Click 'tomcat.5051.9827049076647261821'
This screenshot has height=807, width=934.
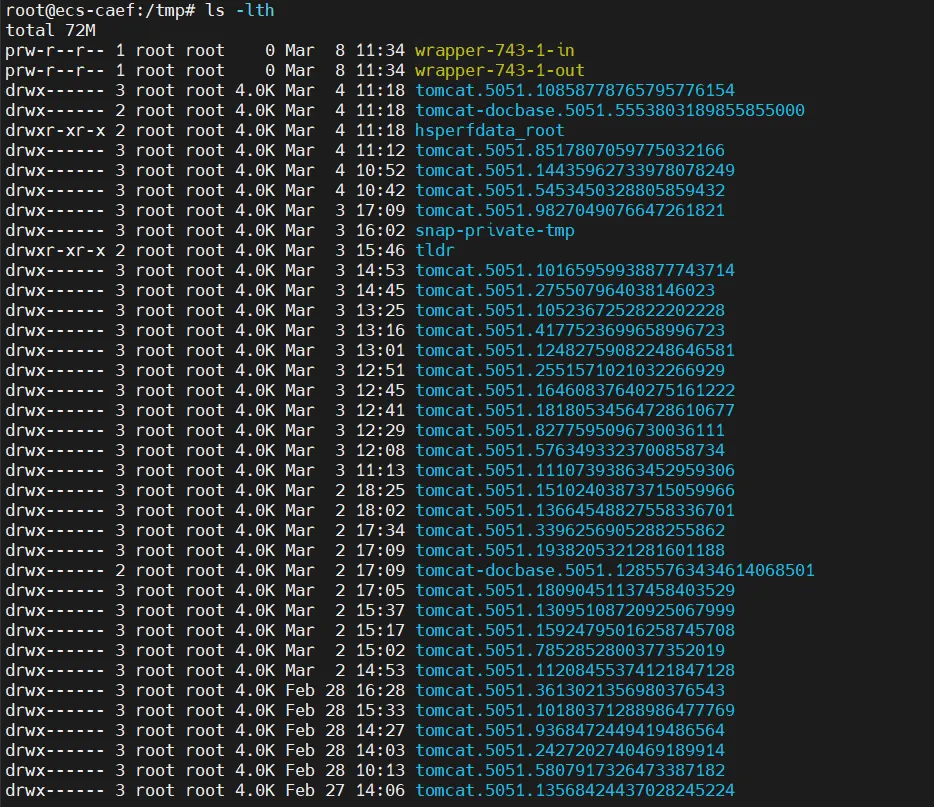(x=570, y=210)
